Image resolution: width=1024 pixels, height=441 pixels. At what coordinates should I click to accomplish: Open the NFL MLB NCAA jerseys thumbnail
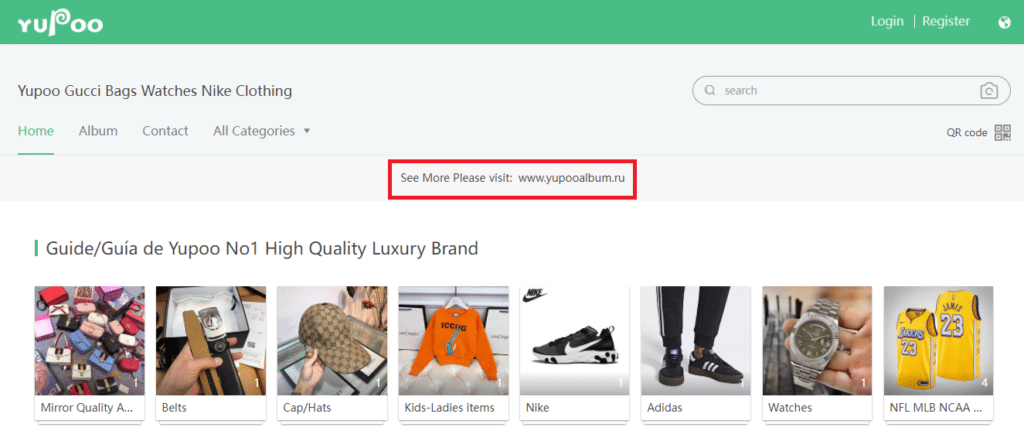tap(938, 340)
